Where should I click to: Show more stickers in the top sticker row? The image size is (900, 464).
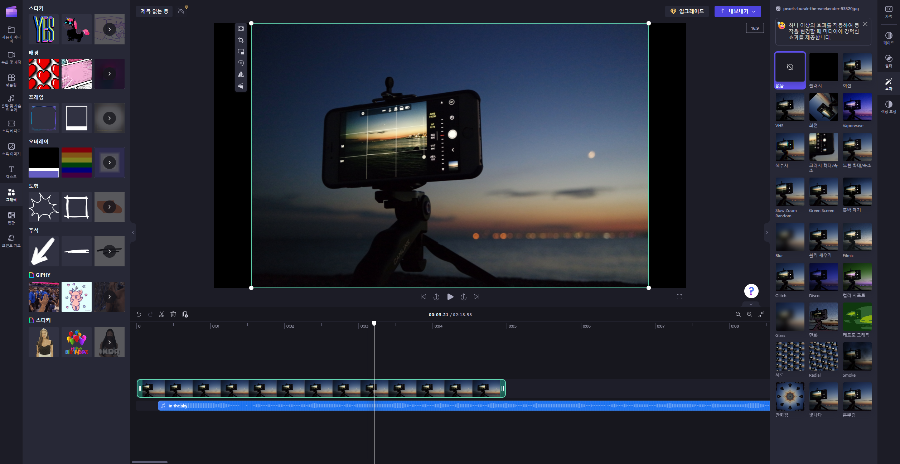pyautogui.click(x=109, y=29)
